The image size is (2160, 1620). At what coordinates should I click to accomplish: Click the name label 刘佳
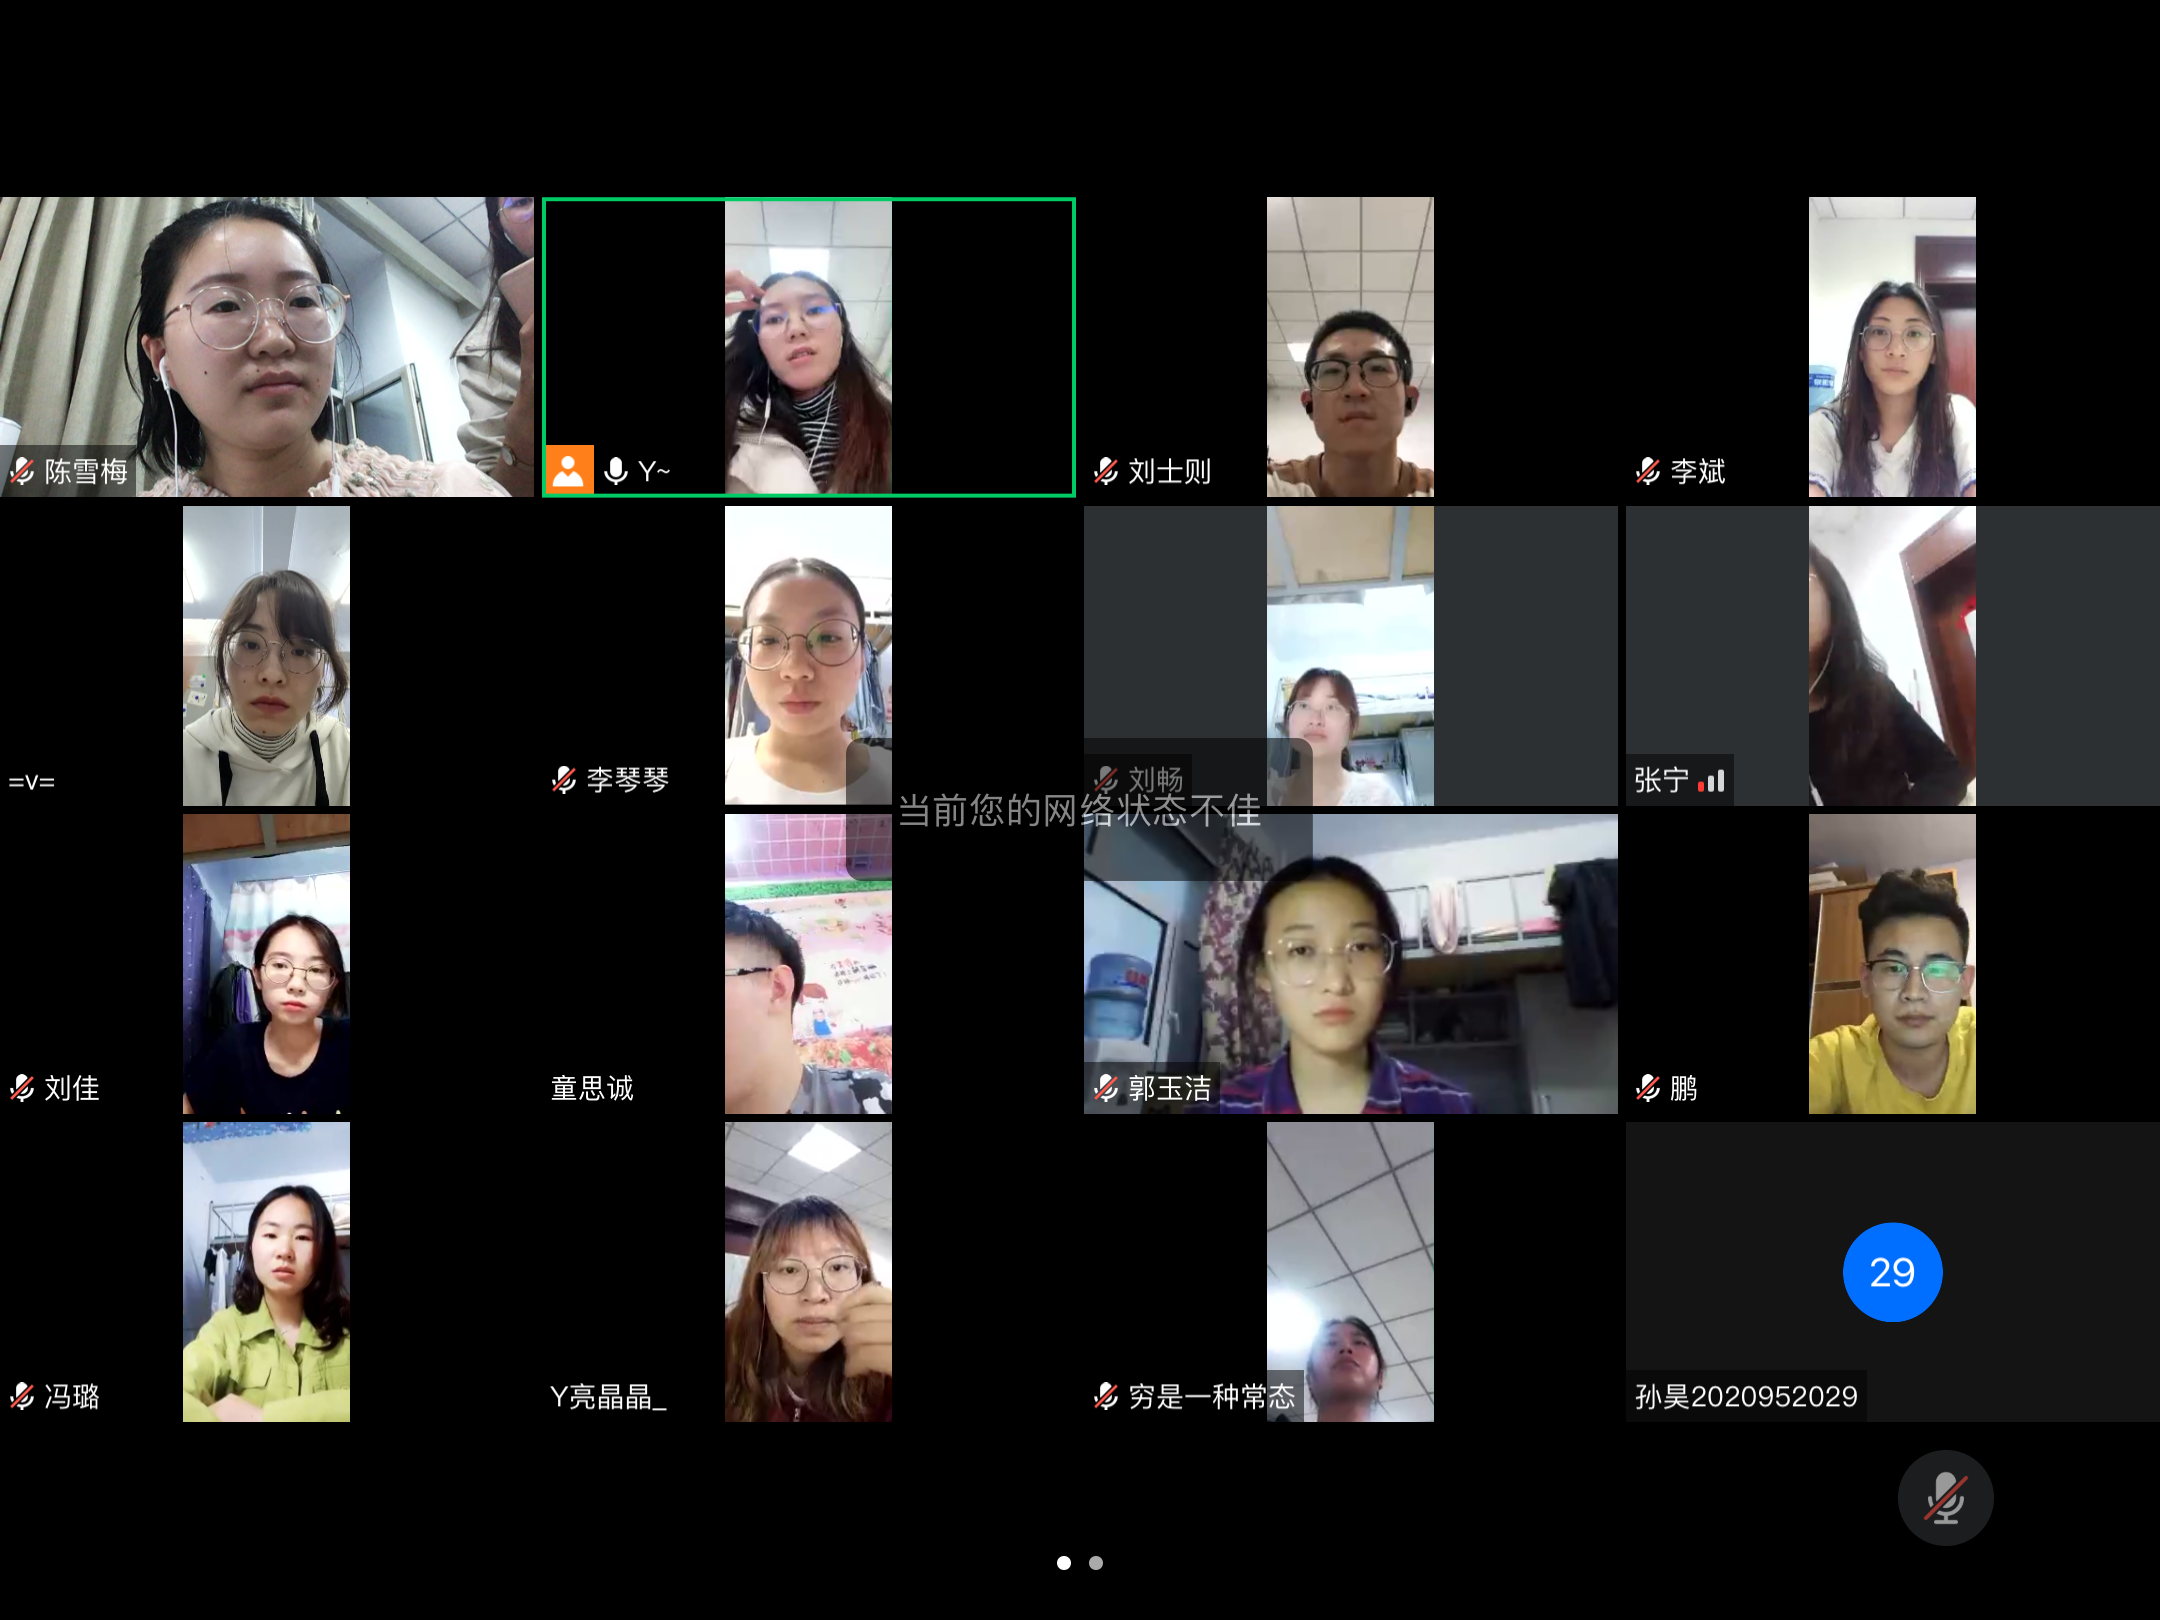(x=72, y=1088)
